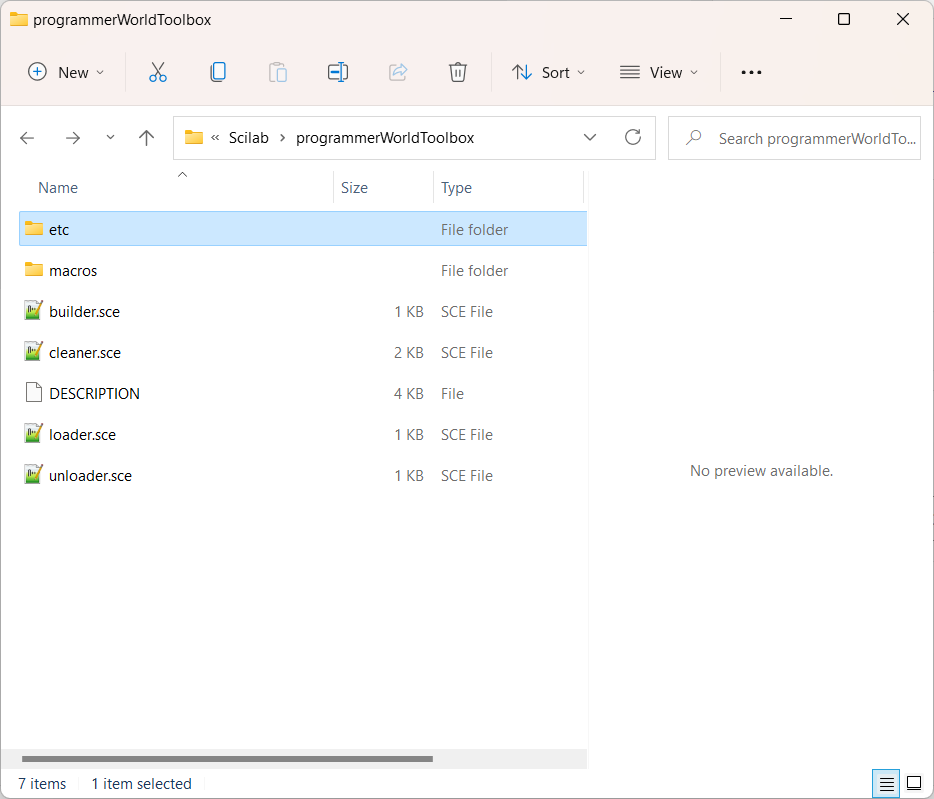This screenshot has height=799, width=934.
Task: Click the SCE File type of builder.sce
Action: [x=467, y=312]
